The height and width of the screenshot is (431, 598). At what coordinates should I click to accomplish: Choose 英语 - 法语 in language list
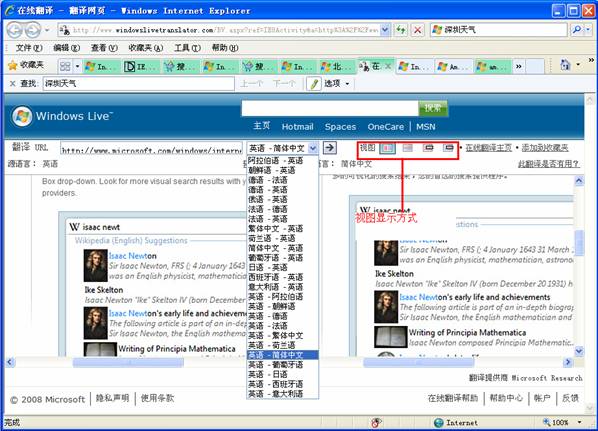click(x=282, y=326)
